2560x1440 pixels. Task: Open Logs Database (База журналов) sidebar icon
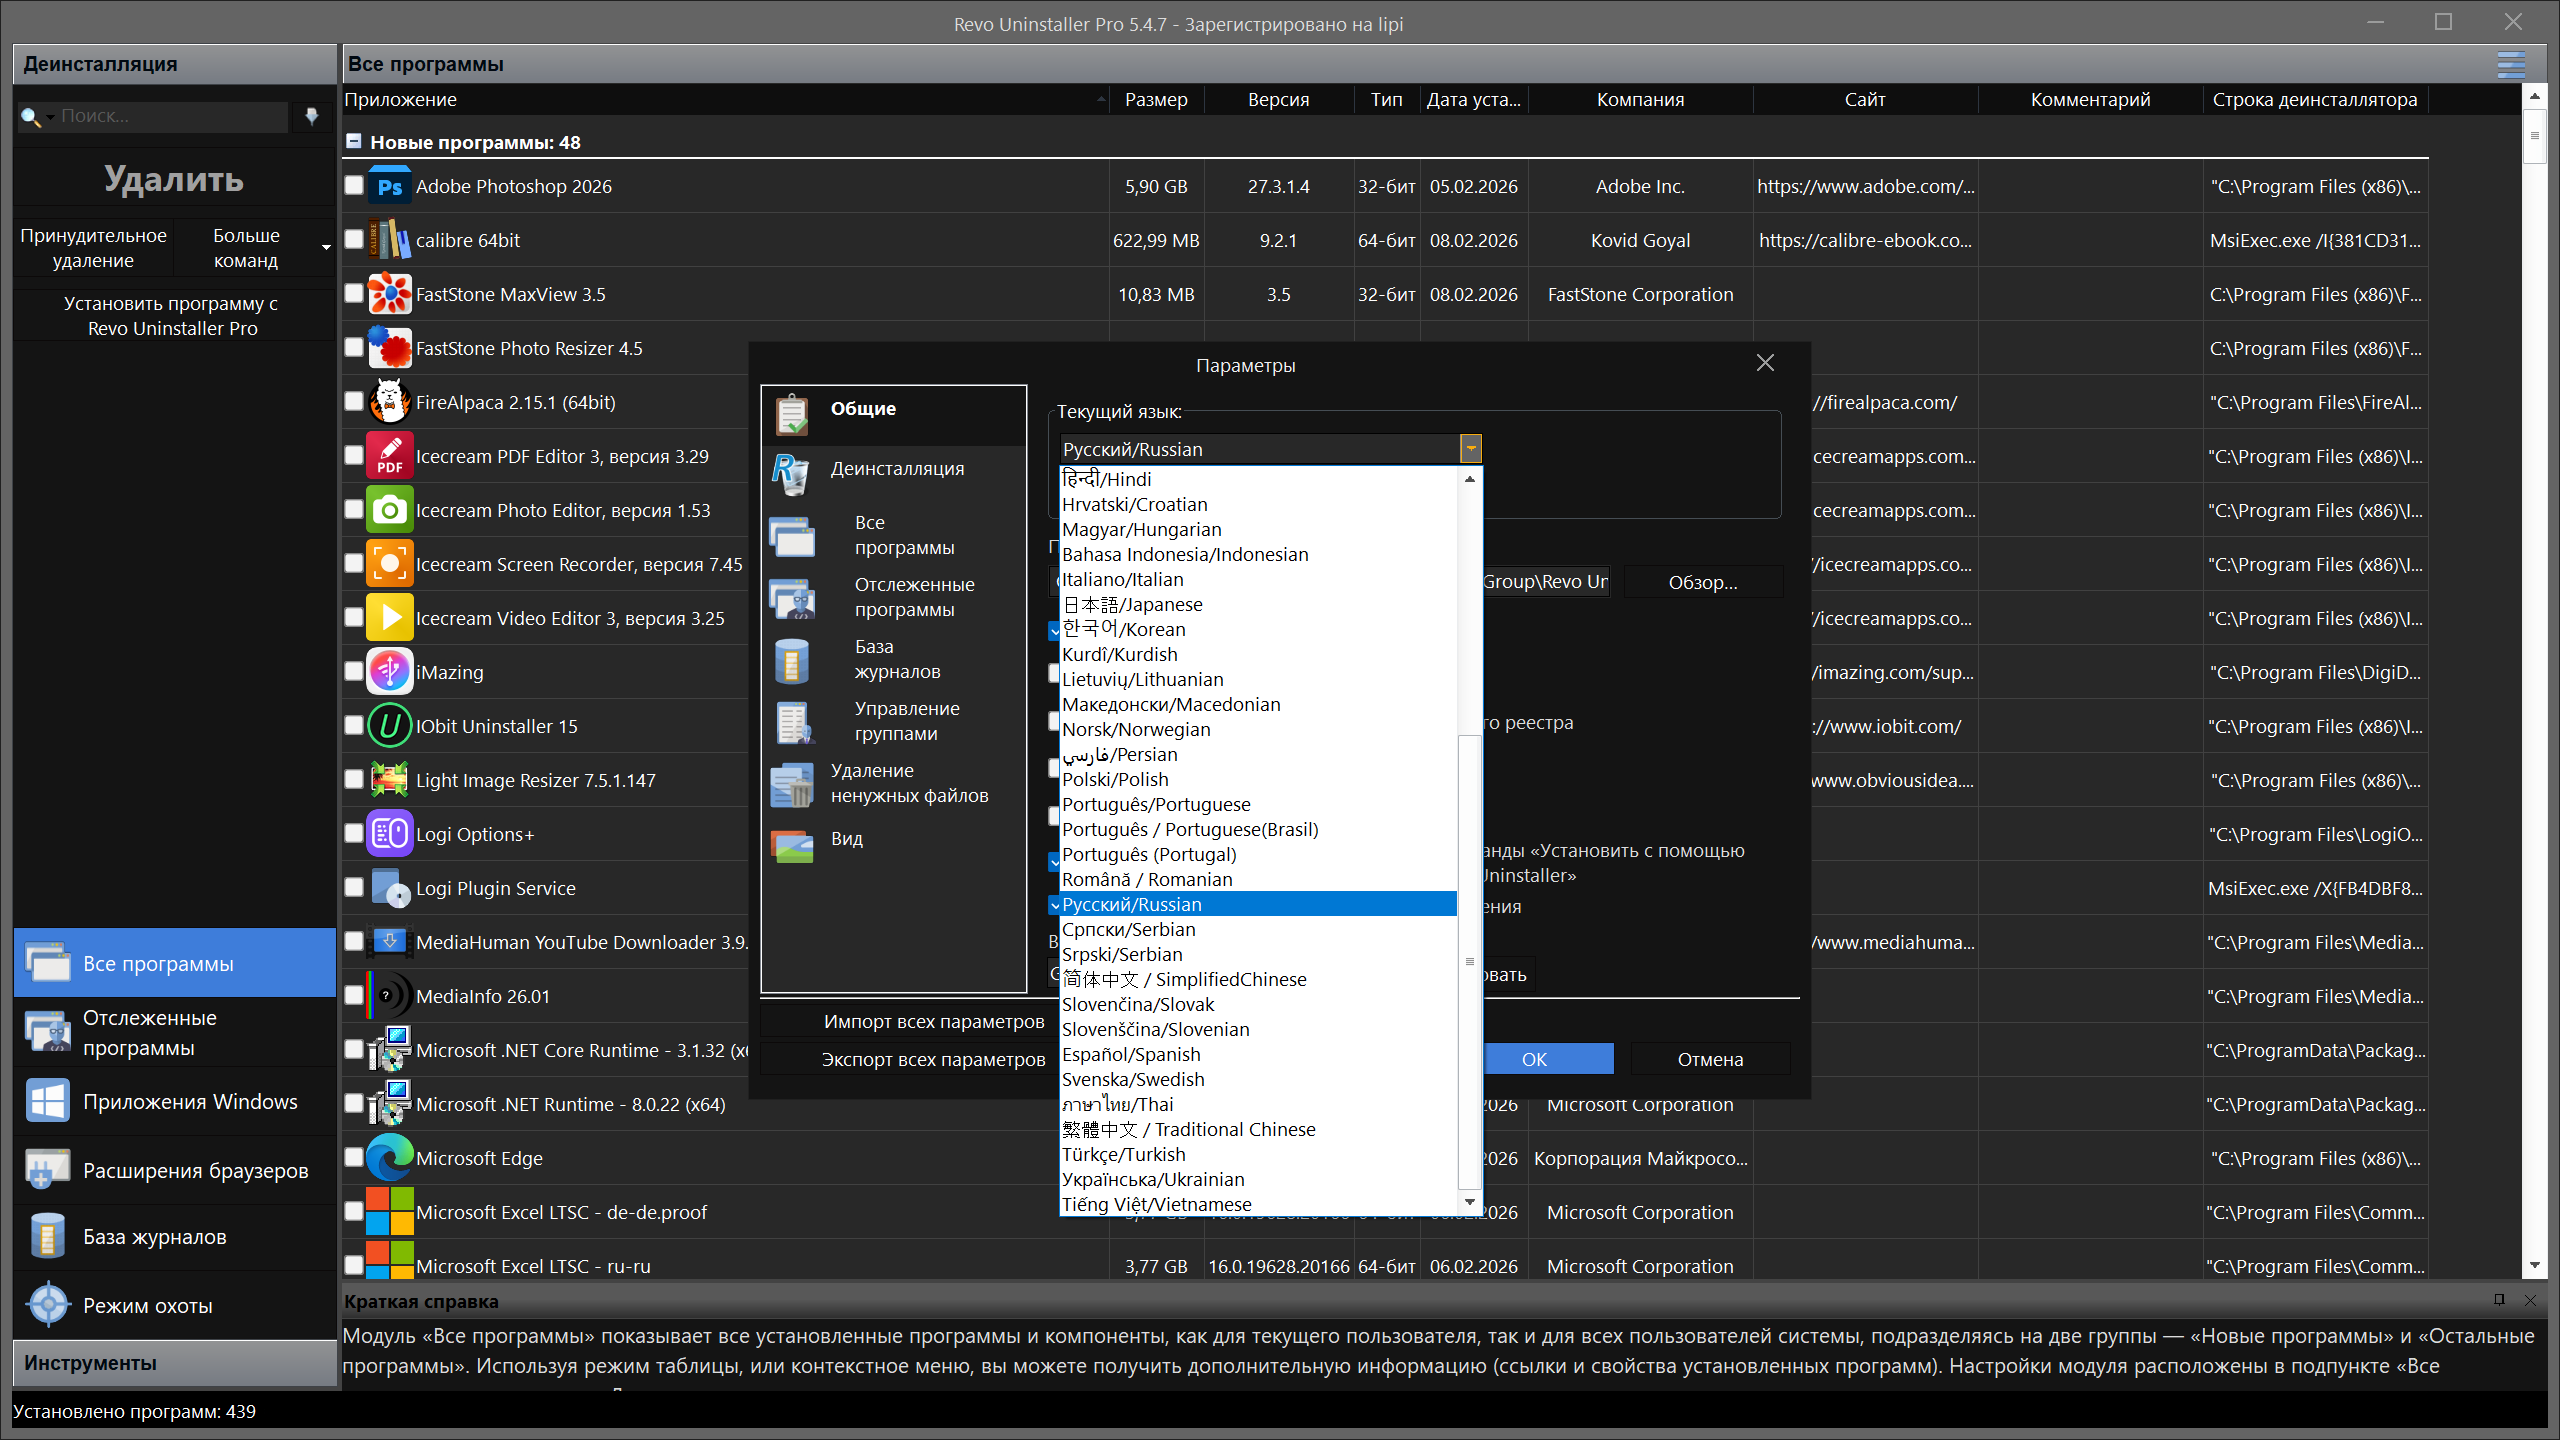pyautogui.click(x=48, y=1237)
